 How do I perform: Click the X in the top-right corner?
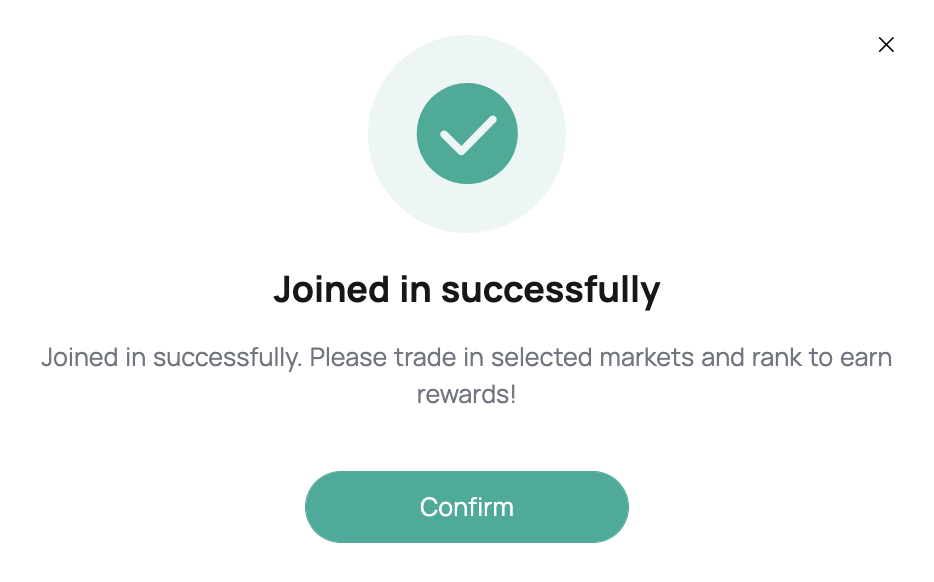click(x=886, y=45)
